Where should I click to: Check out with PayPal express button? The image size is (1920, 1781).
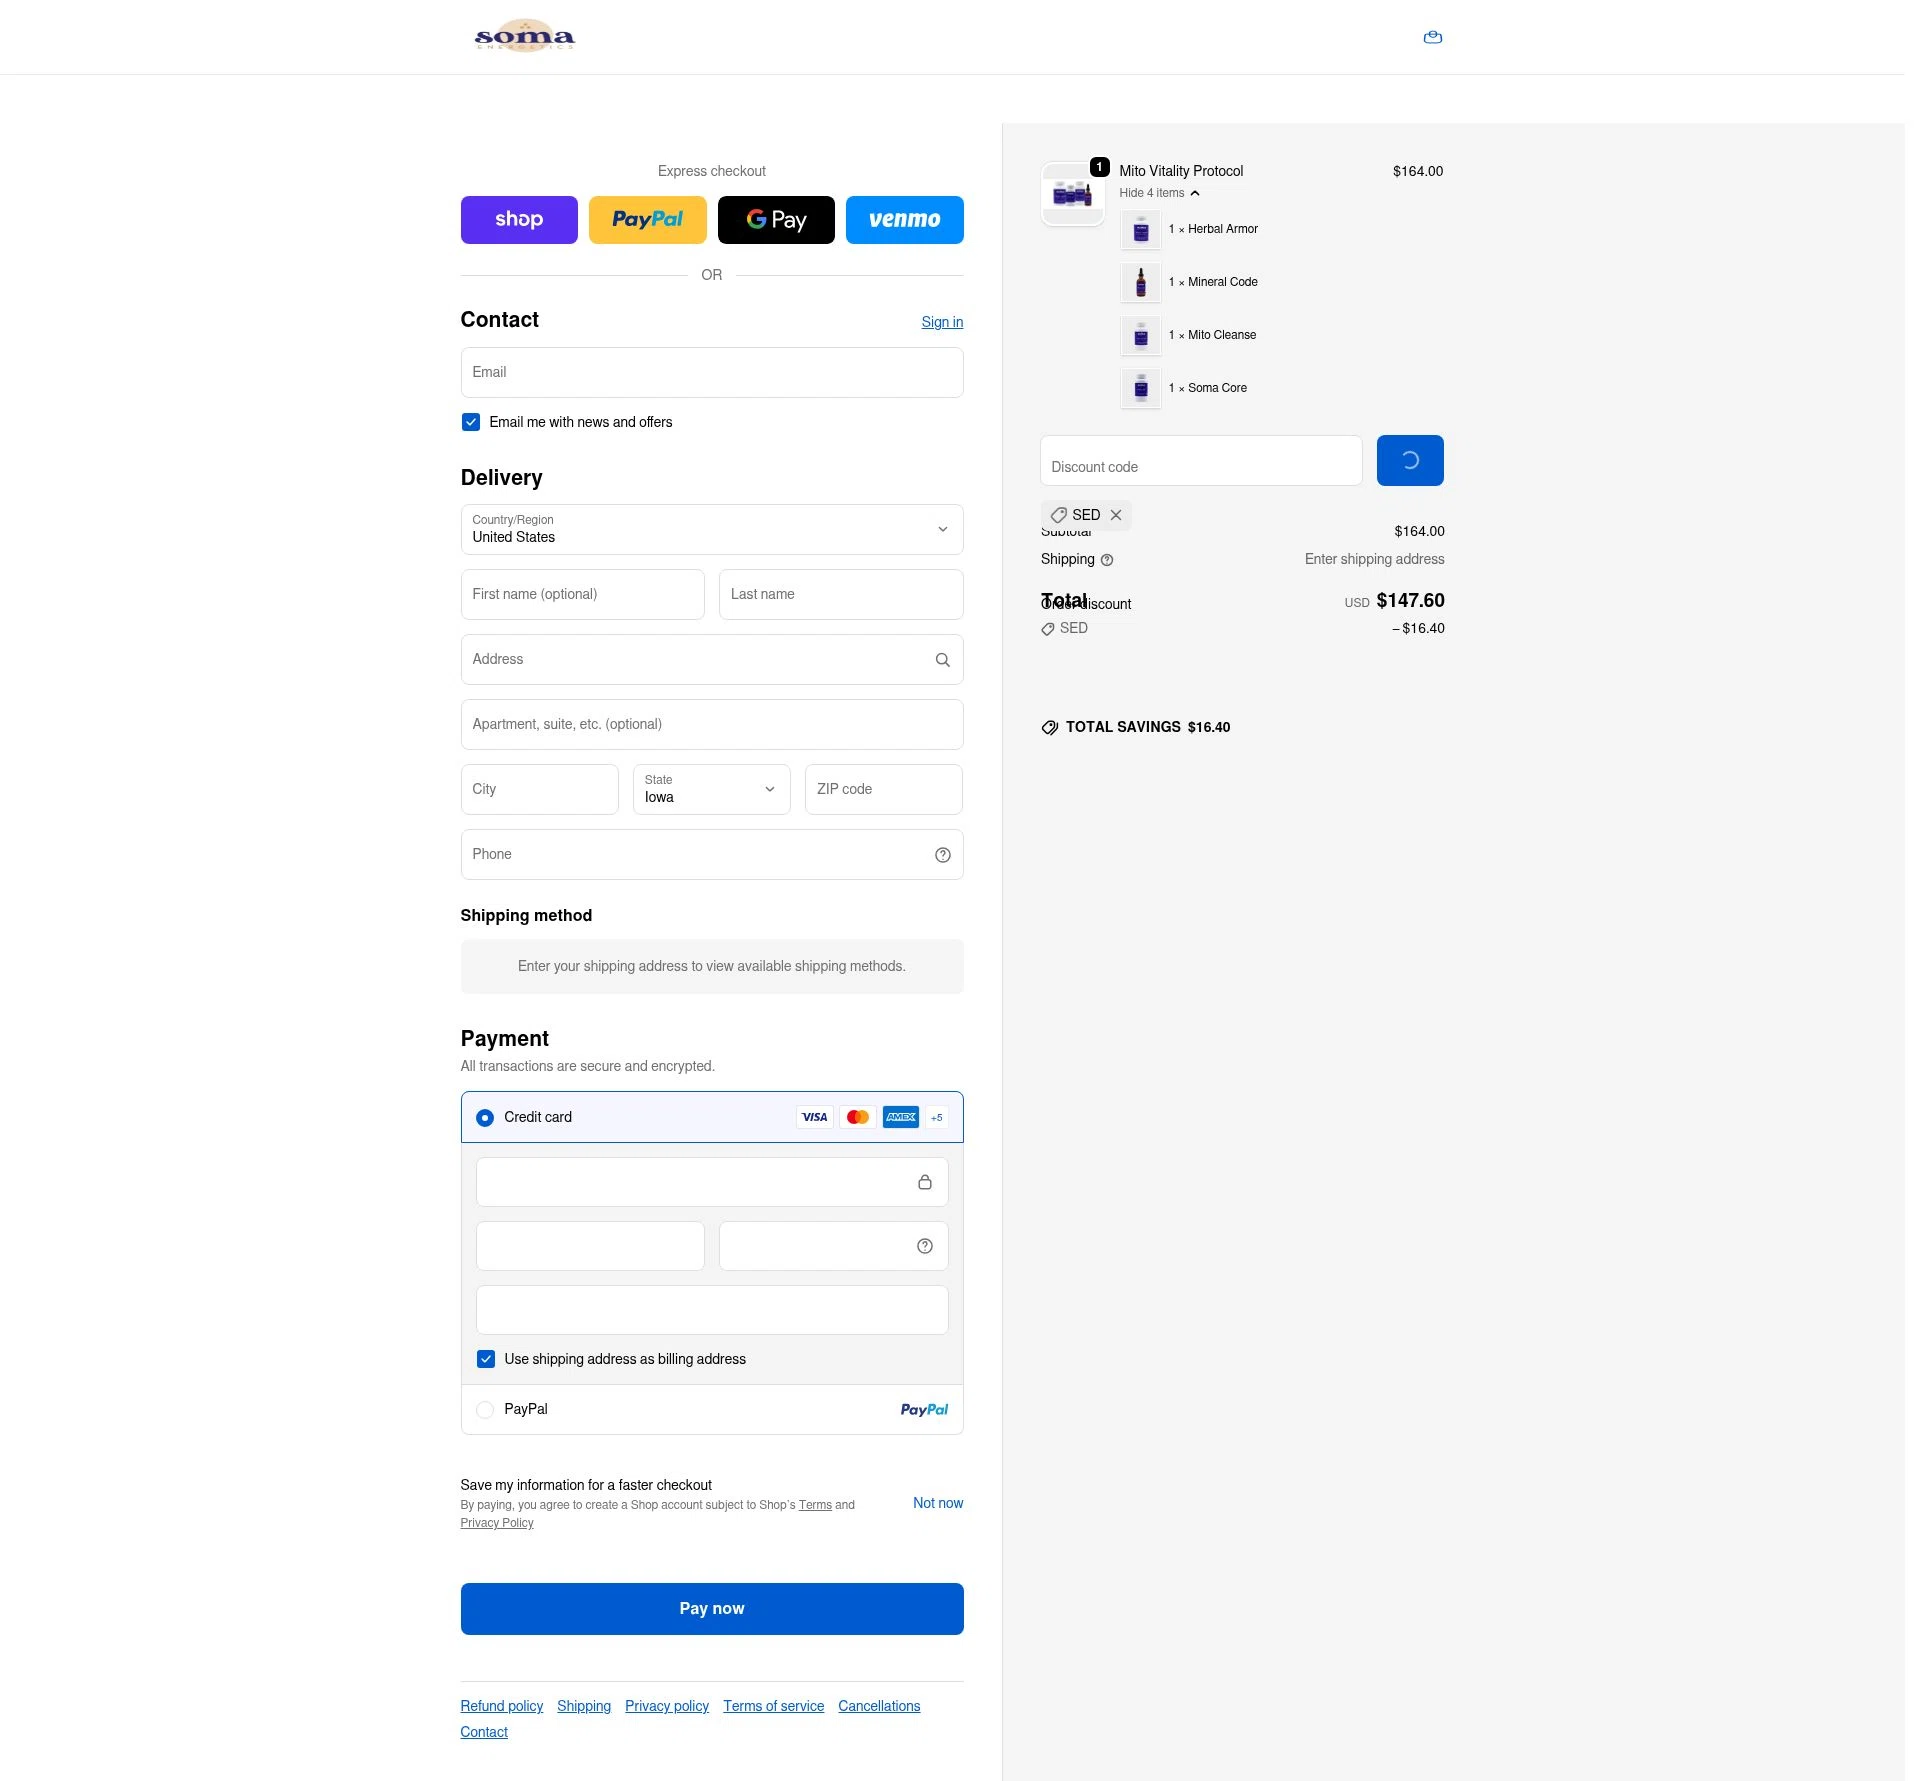point(648,220)
